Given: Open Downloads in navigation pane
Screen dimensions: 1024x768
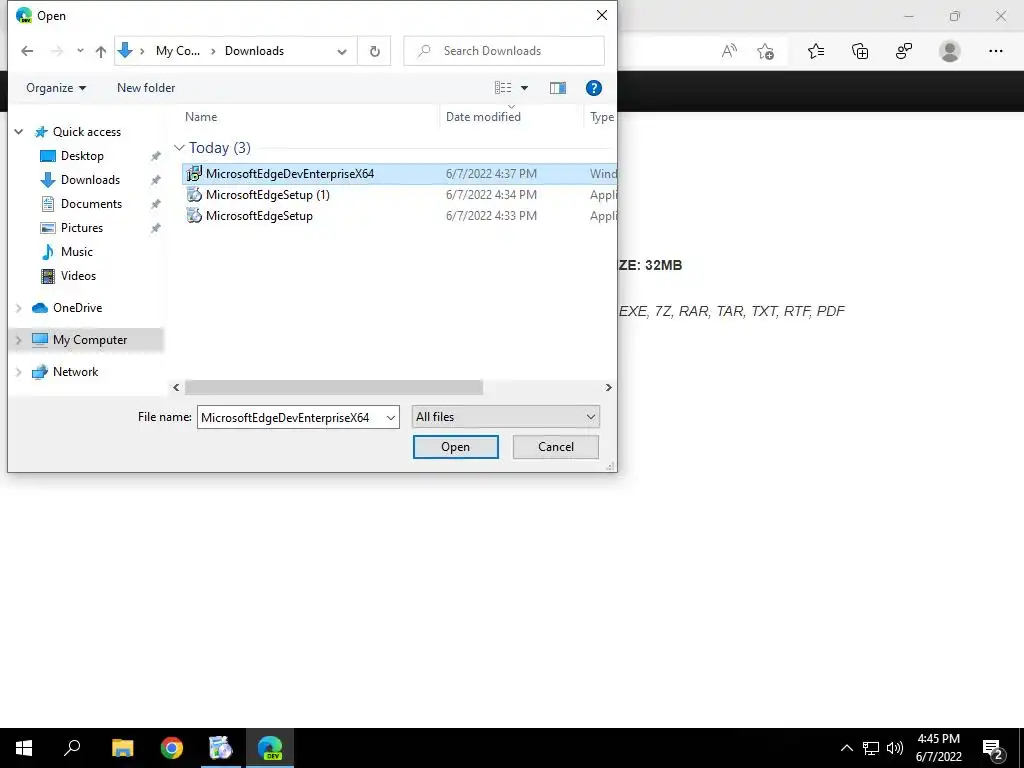Looking at the screenshot, I should click(90, 180).
